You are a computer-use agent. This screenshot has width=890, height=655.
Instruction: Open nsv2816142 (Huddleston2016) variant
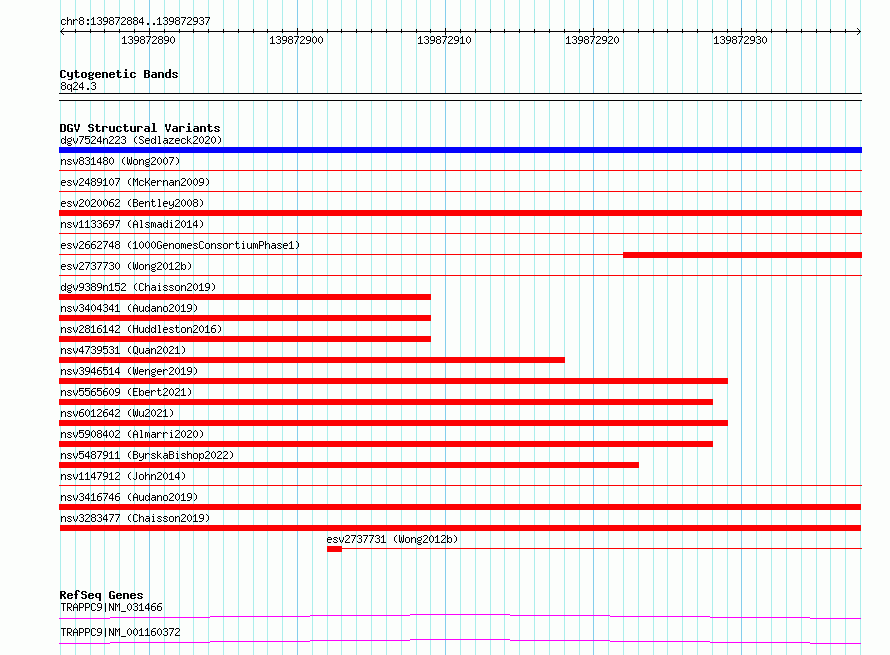pos(141,329)
